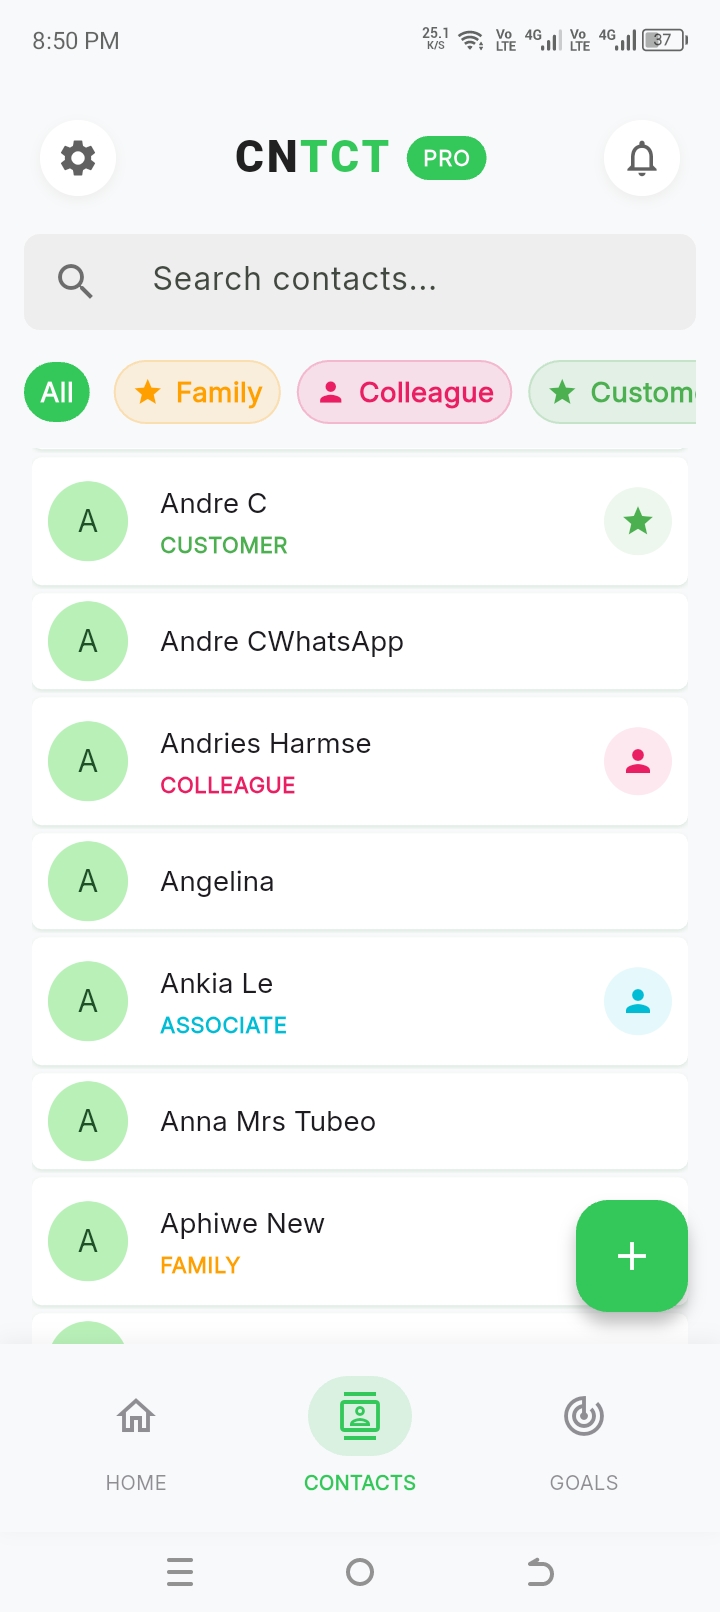Screen dimensions: 720x1612
Task: Open the Contacts tab
Action: (x=360, y=1436)
